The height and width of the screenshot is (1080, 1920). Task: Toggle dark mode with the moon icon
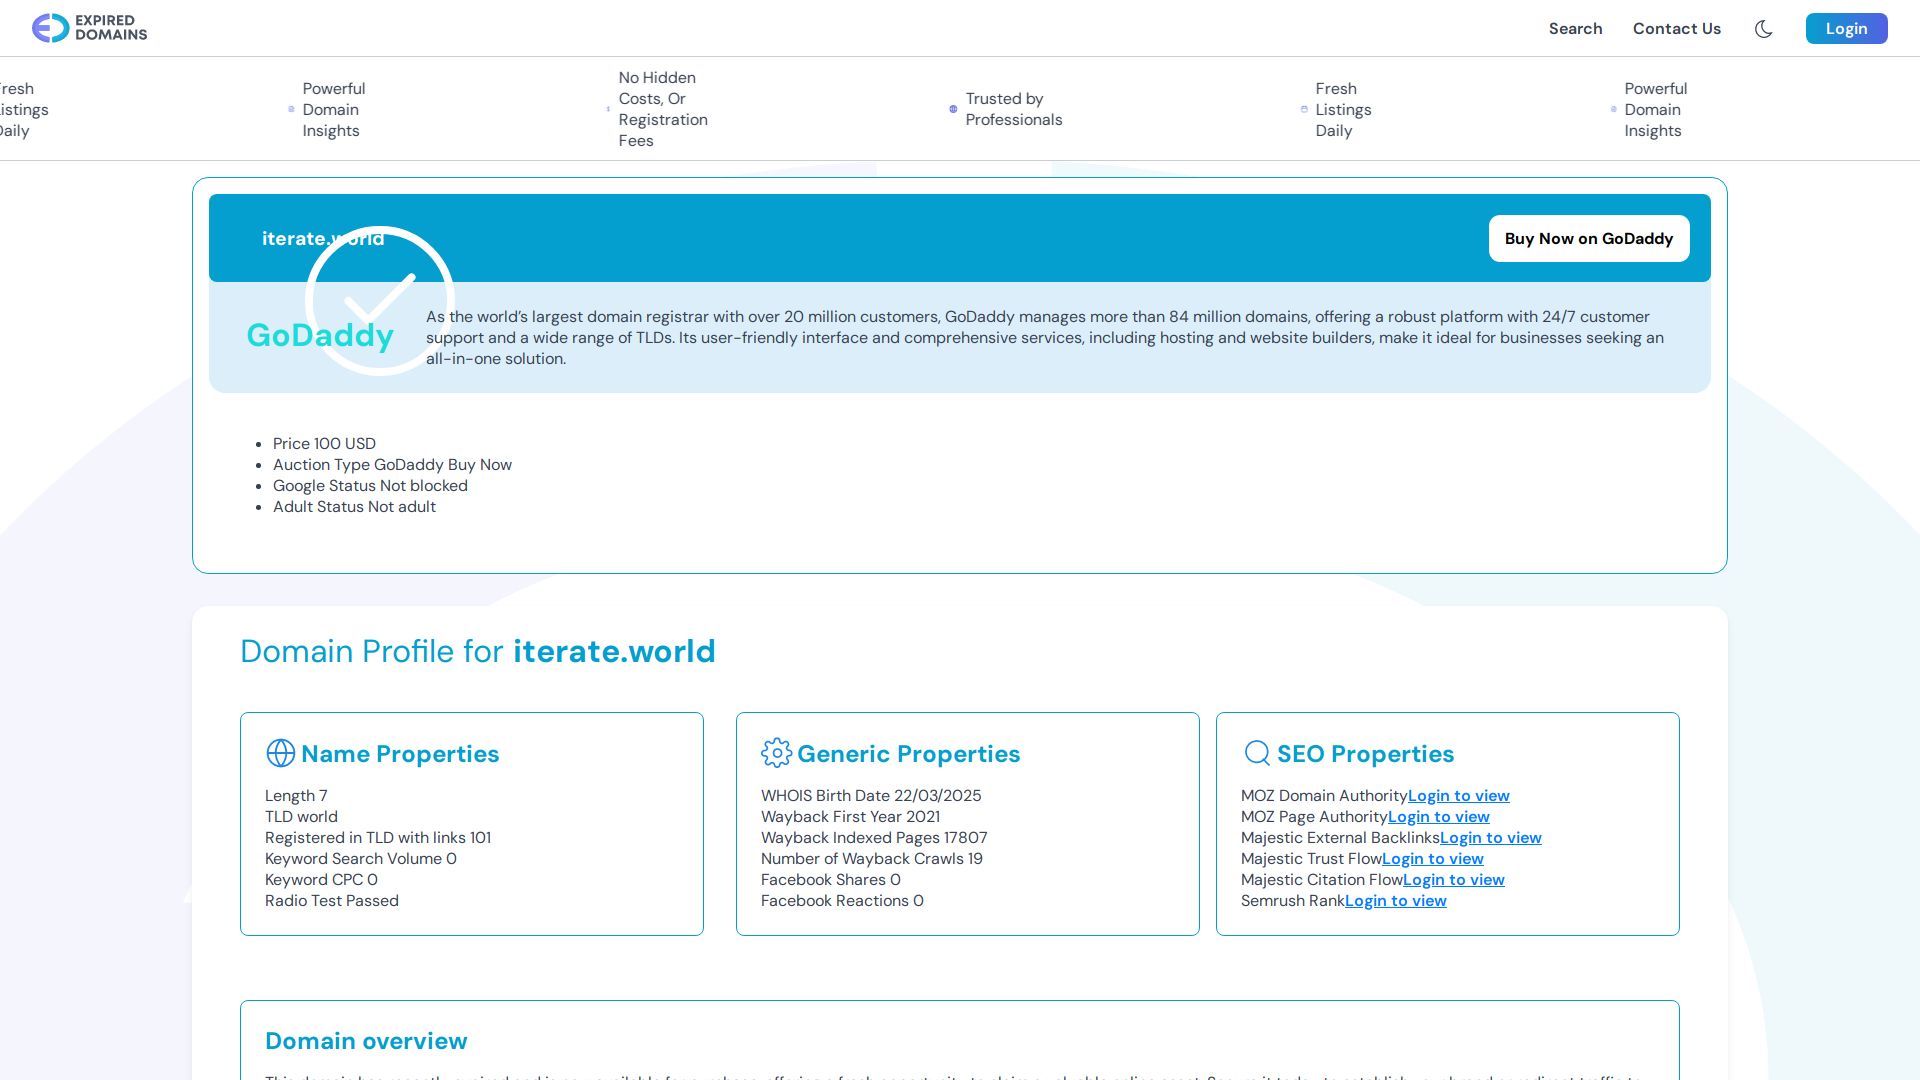(1764, 29)
